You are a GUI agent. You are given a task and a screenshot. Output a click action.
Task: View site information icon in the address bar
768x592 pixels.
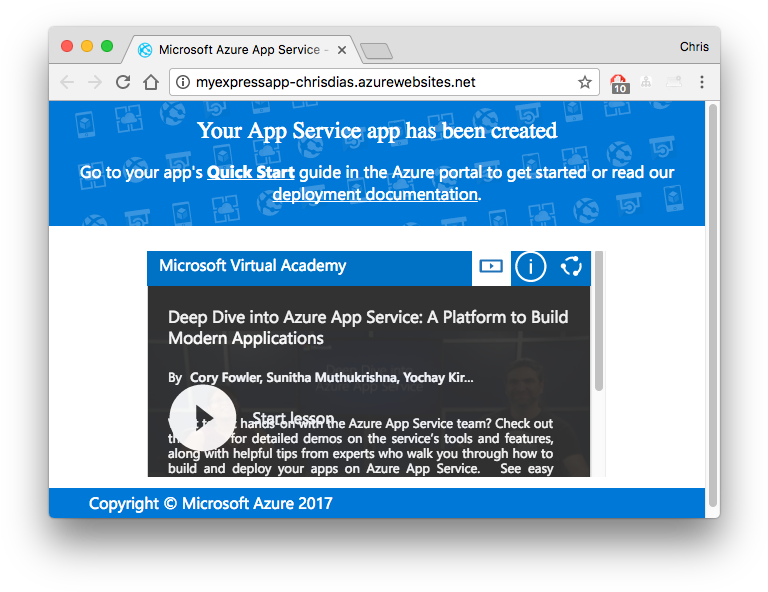pos(183,82)
